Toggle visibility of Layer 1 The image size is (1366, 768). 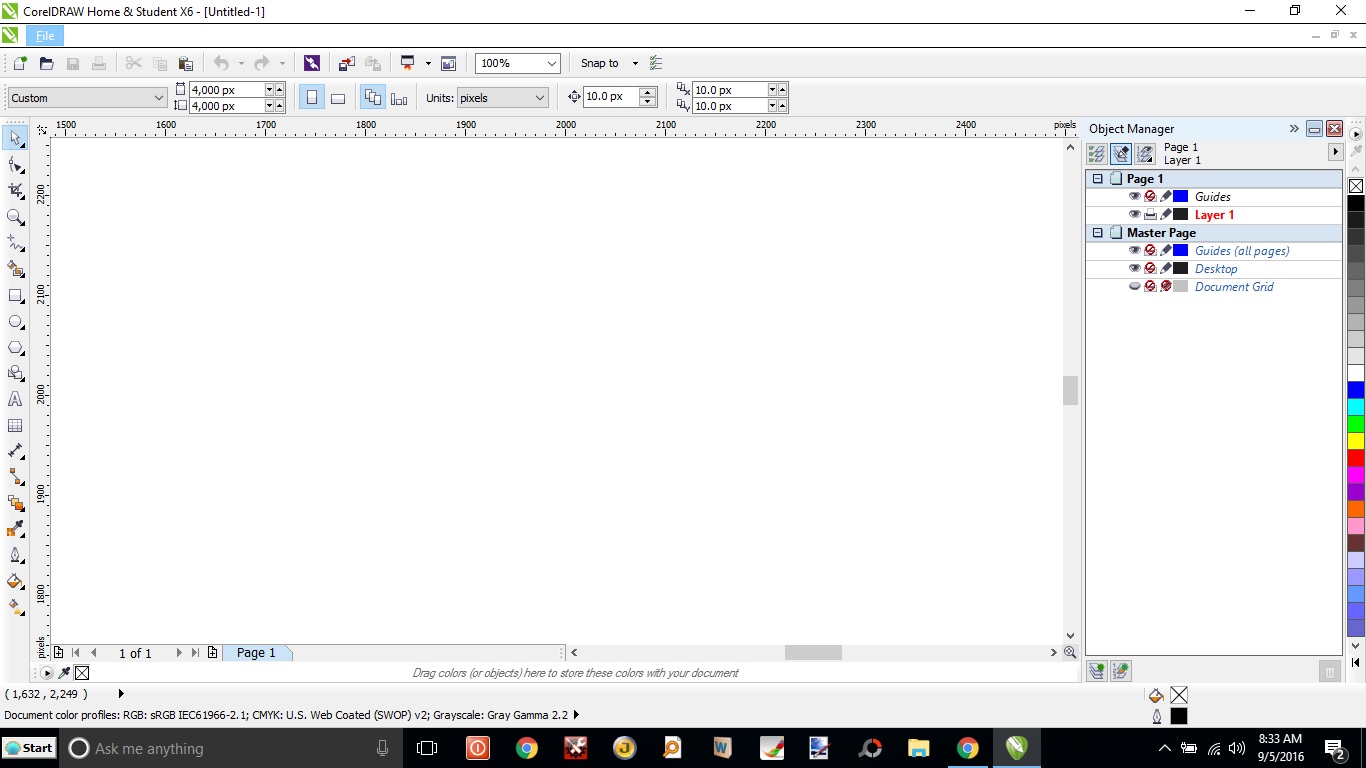[1135, 214]
